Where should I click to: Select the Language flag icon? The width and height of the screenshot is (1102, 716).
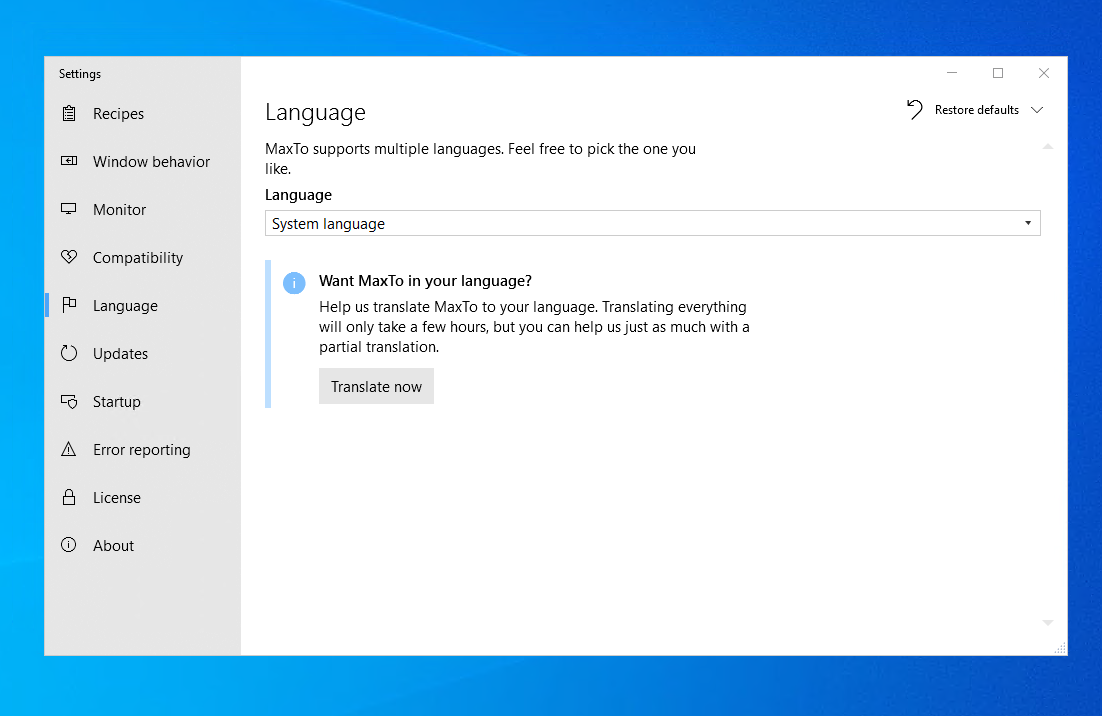pyautogui.click(x=68, y=305)
